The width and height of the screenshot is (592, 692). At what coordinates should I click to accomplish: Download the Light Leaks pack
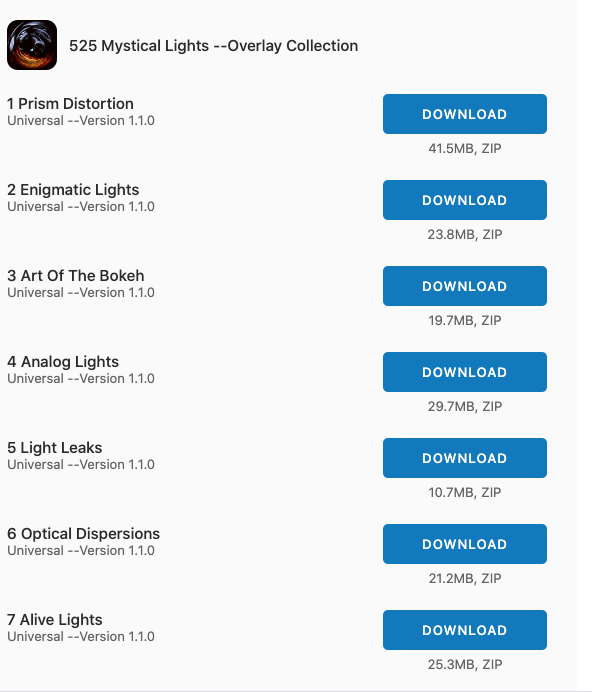(464, 458)
